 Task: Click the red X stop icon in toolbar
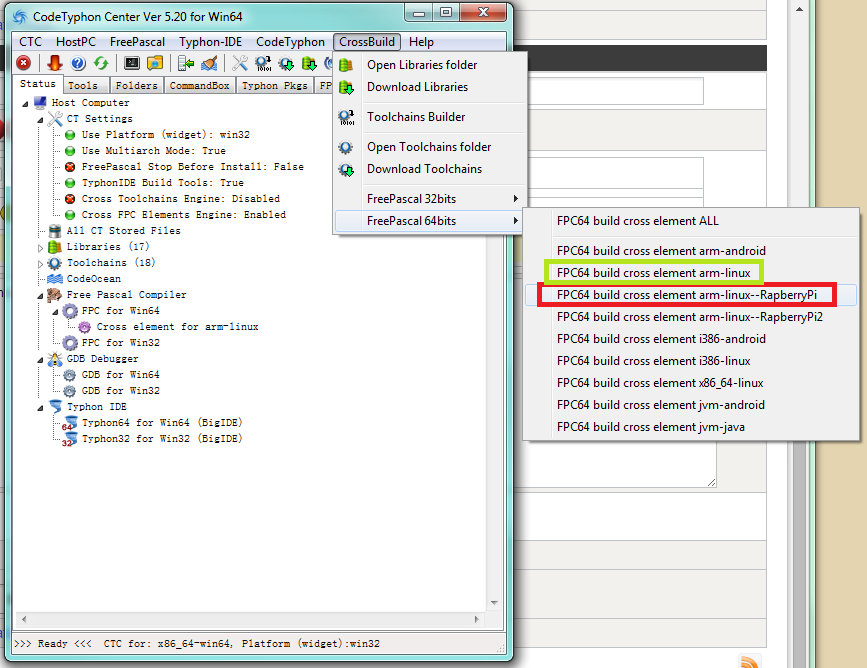coord(23,63)
